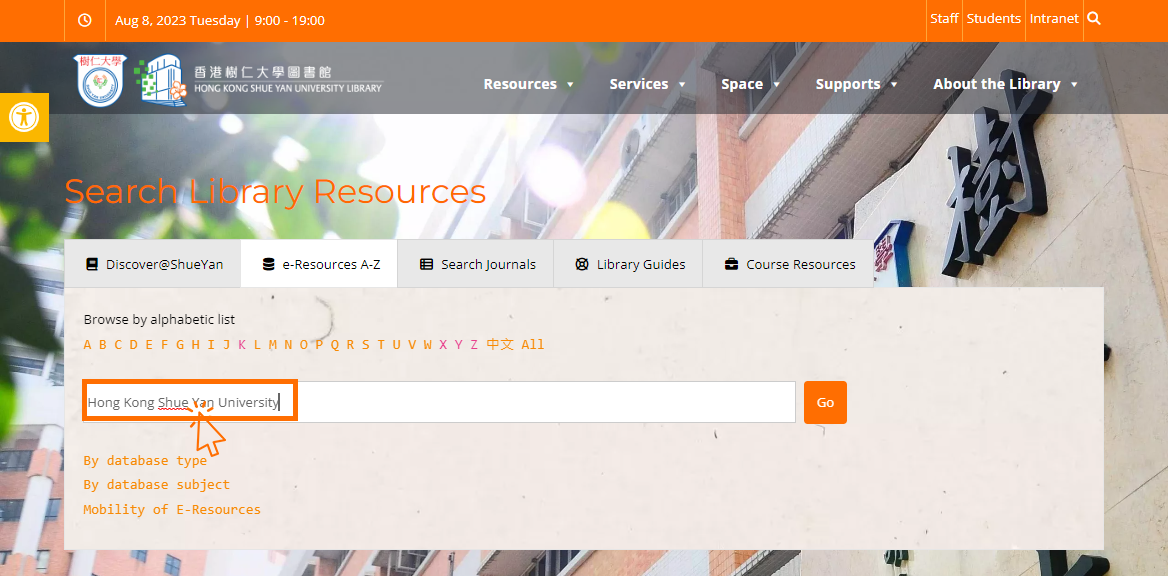Open the Intranet link

coord(1054,19)
